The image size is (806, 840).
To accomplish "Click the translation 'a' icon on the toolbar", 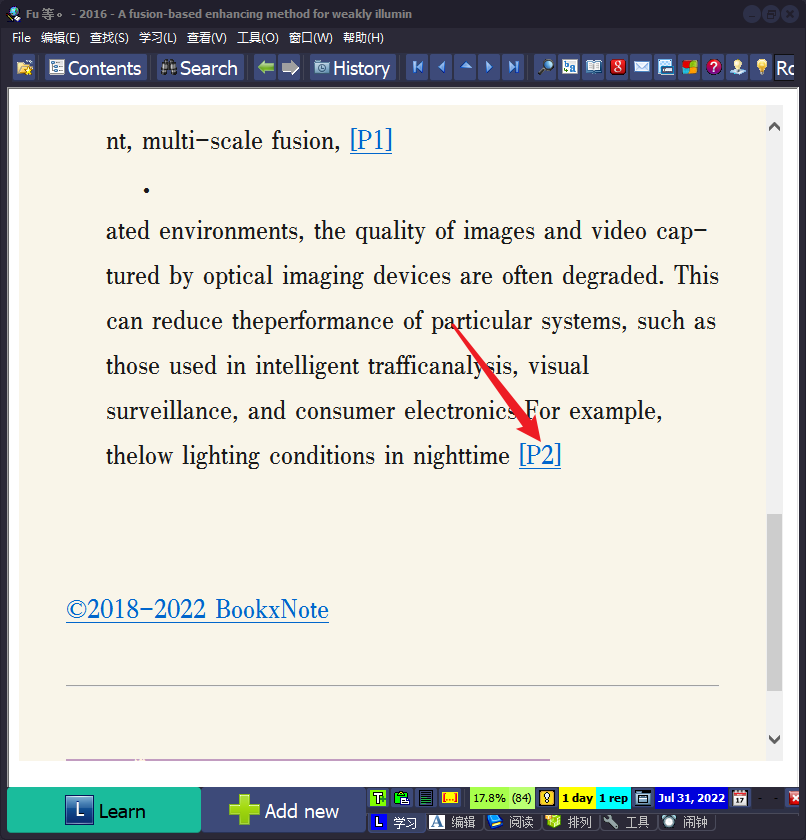I will [569, 66].
